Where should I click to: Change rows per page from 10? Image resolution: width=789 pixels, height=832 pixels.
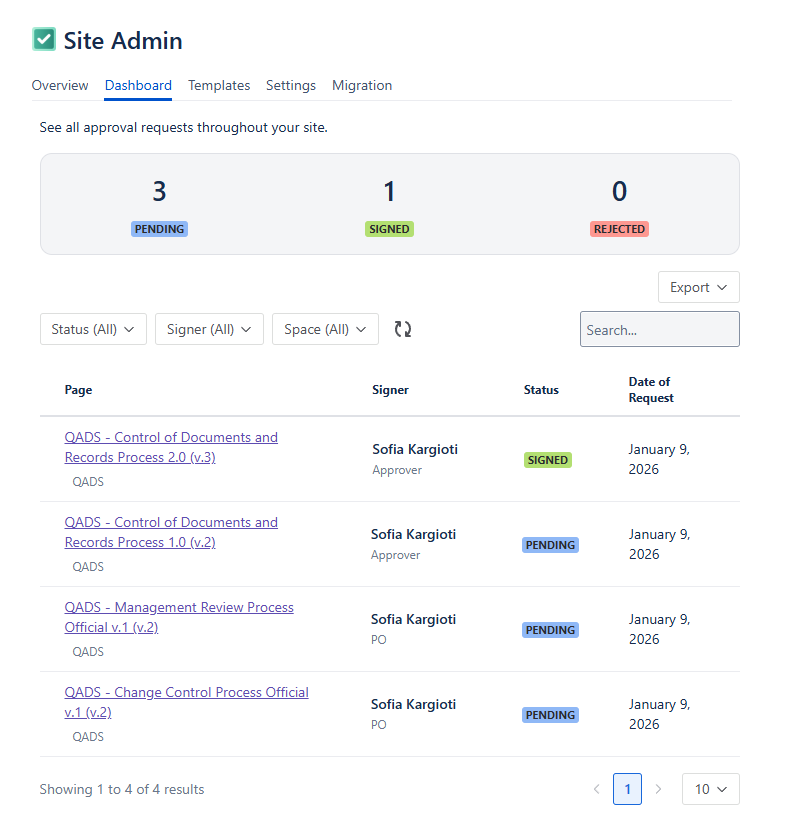tap(710, 789)
